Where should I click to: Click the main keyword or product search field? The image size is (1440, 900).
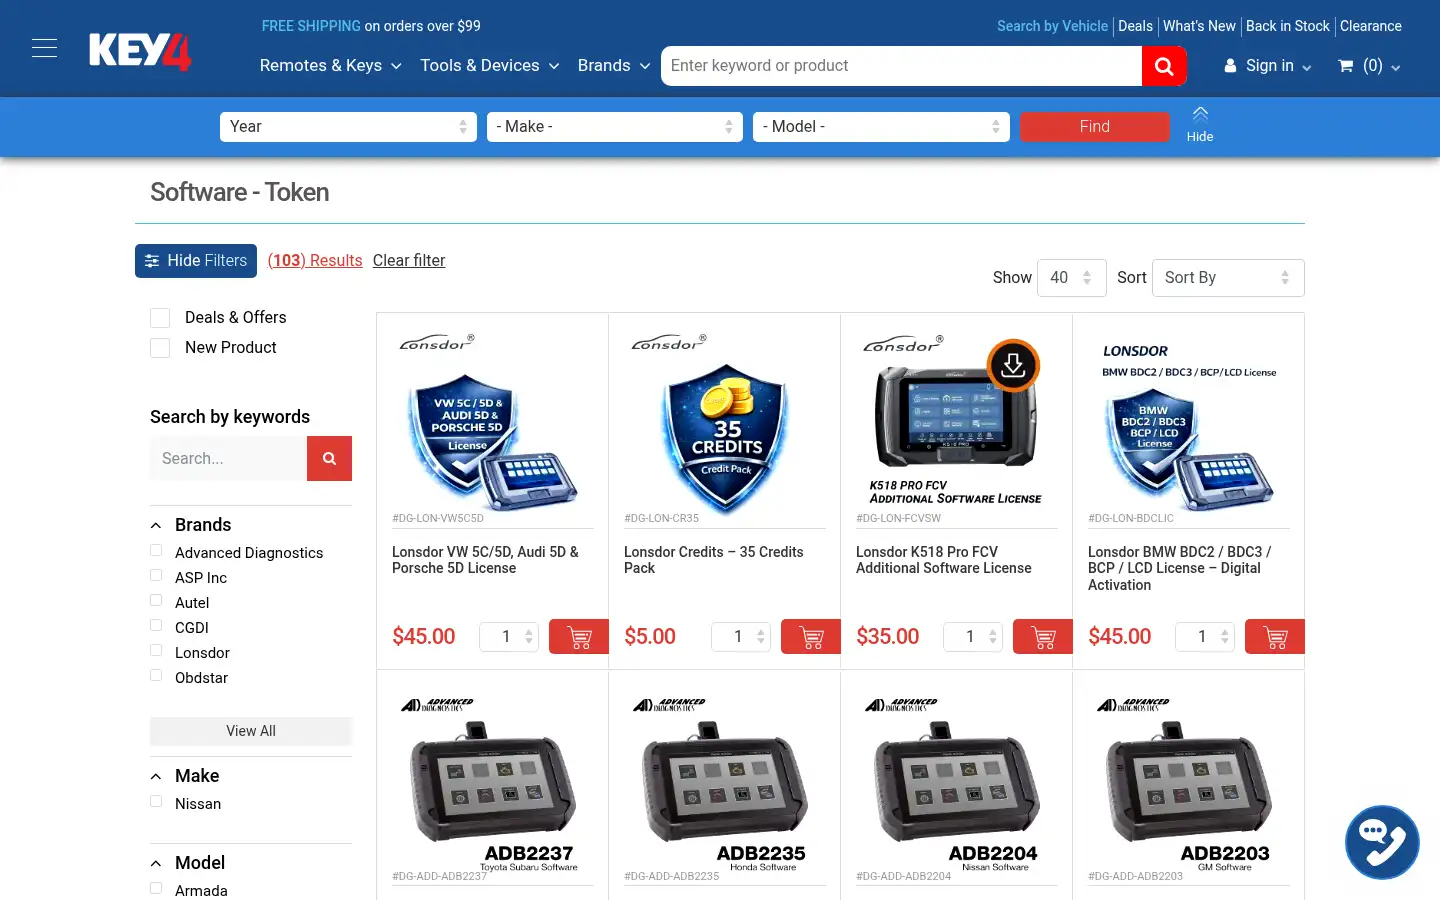coord(901,66)
